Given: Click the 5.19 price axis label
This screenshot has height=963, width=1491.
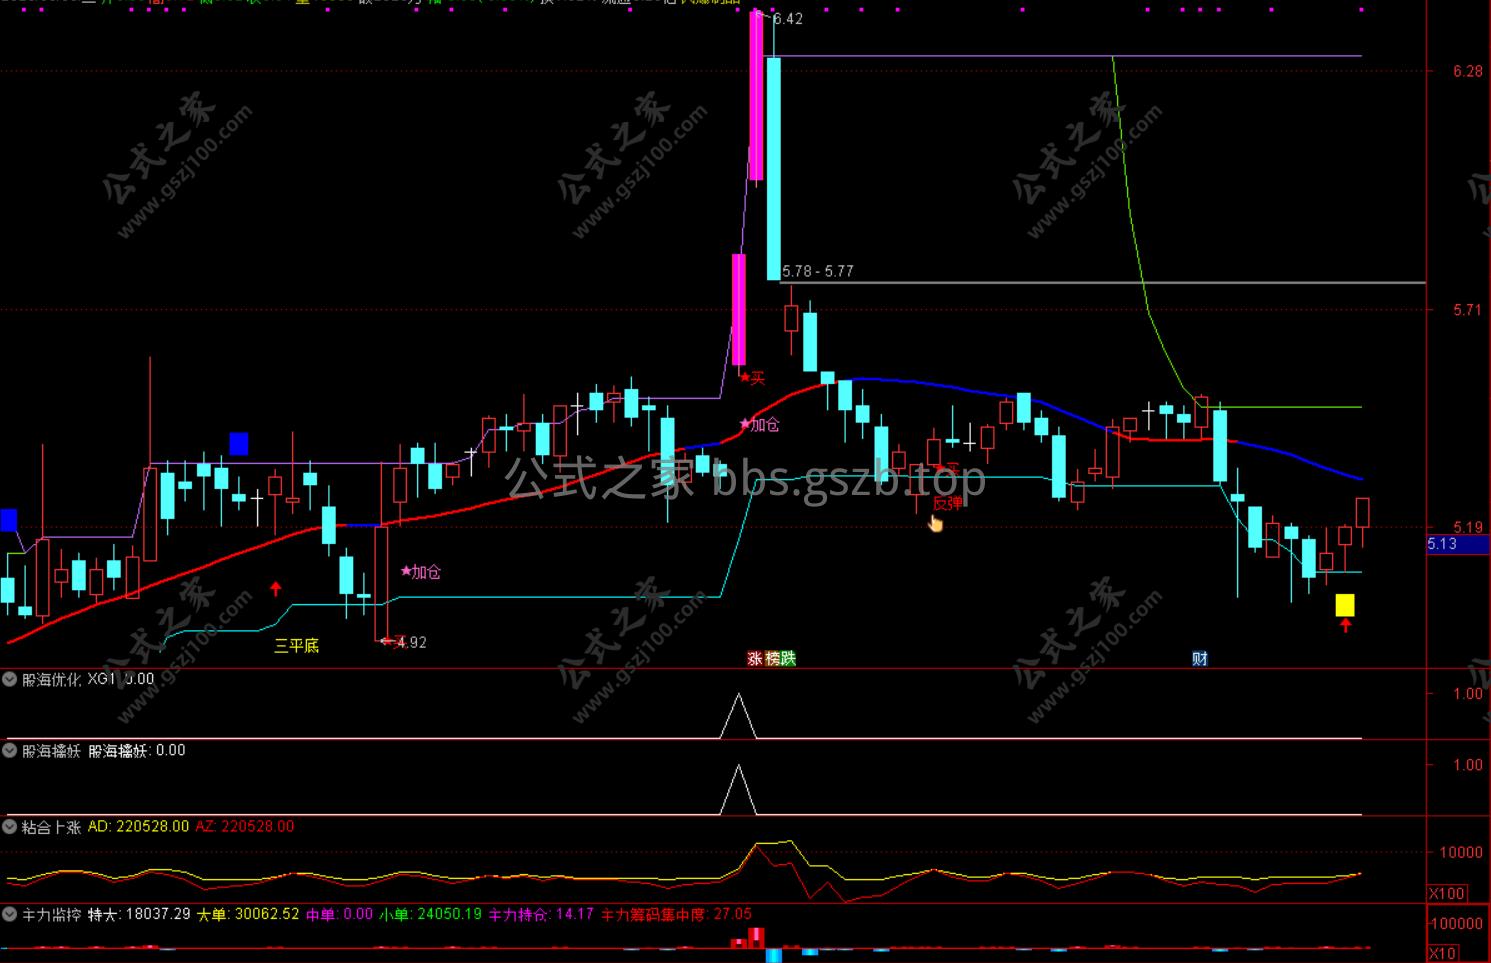Looking at the screenshot, I should click(1468, 527).
